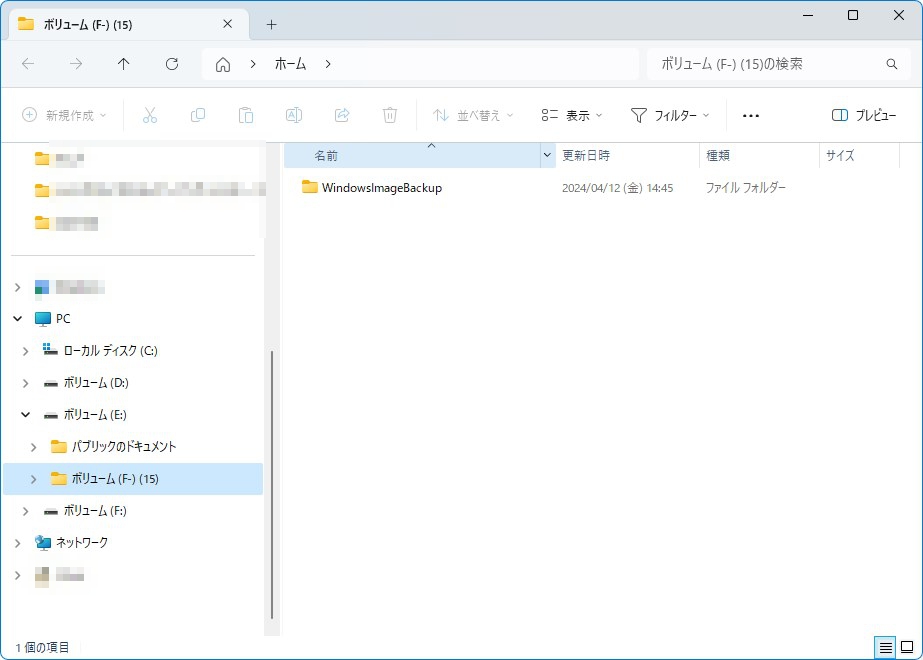
Task: Click the Rename icon in toolbar
Action: click(x=294, y=115)
